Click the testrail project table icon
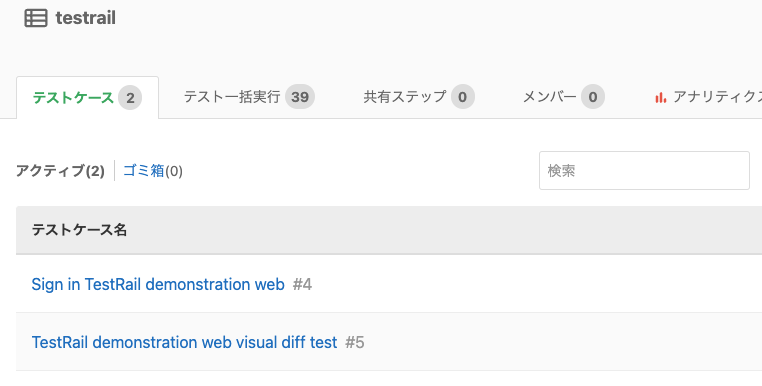 (36, 18)
